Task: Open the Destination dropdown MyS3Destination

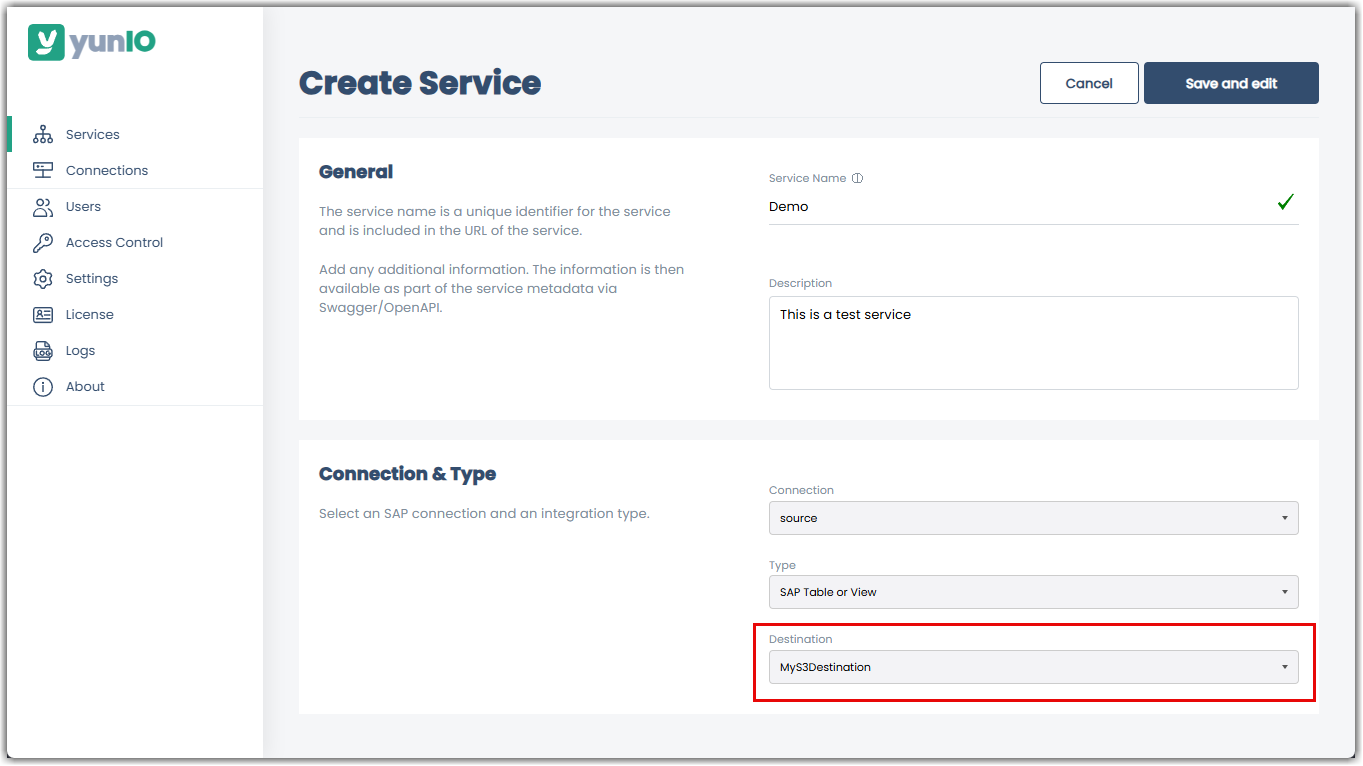Action: [x=1033, y=667]
